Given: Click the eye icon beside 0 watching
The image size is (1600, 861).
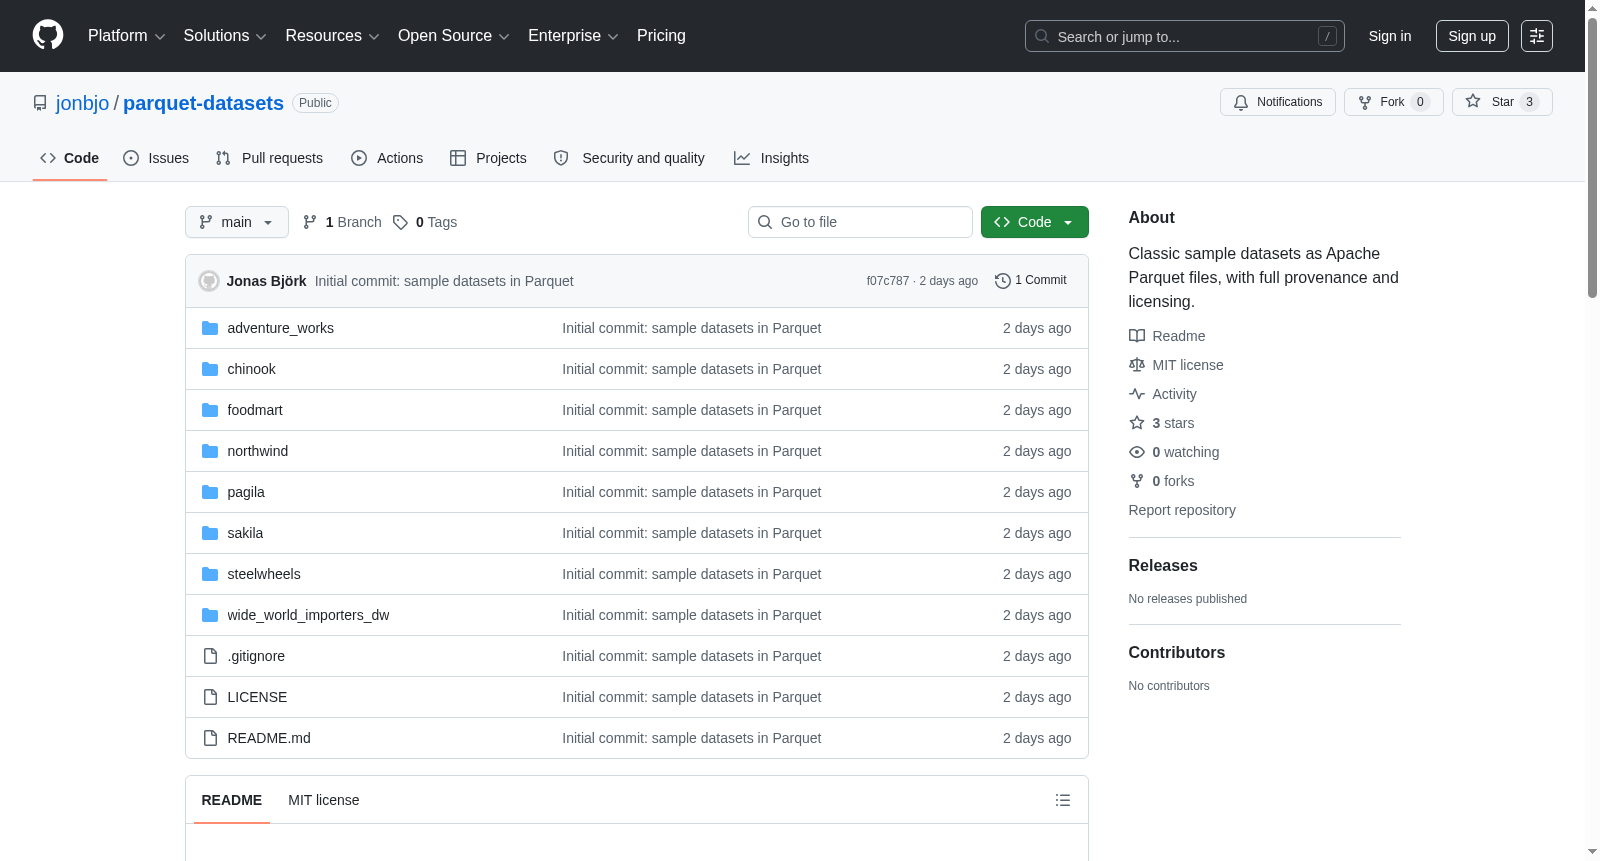Looking at the screenshot, I should 1137,452.
